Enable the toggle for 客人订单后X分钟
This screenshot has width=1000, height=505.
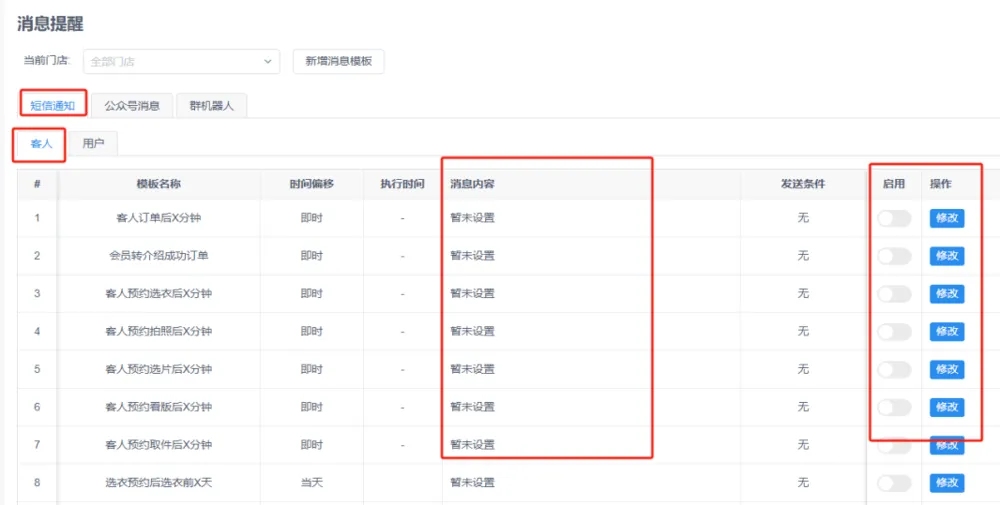894,218
